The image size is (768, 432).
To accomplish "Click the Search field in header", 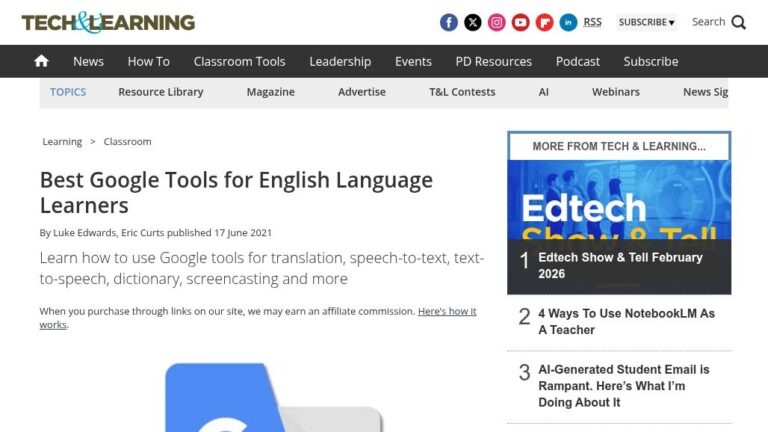I will [708, 22].
